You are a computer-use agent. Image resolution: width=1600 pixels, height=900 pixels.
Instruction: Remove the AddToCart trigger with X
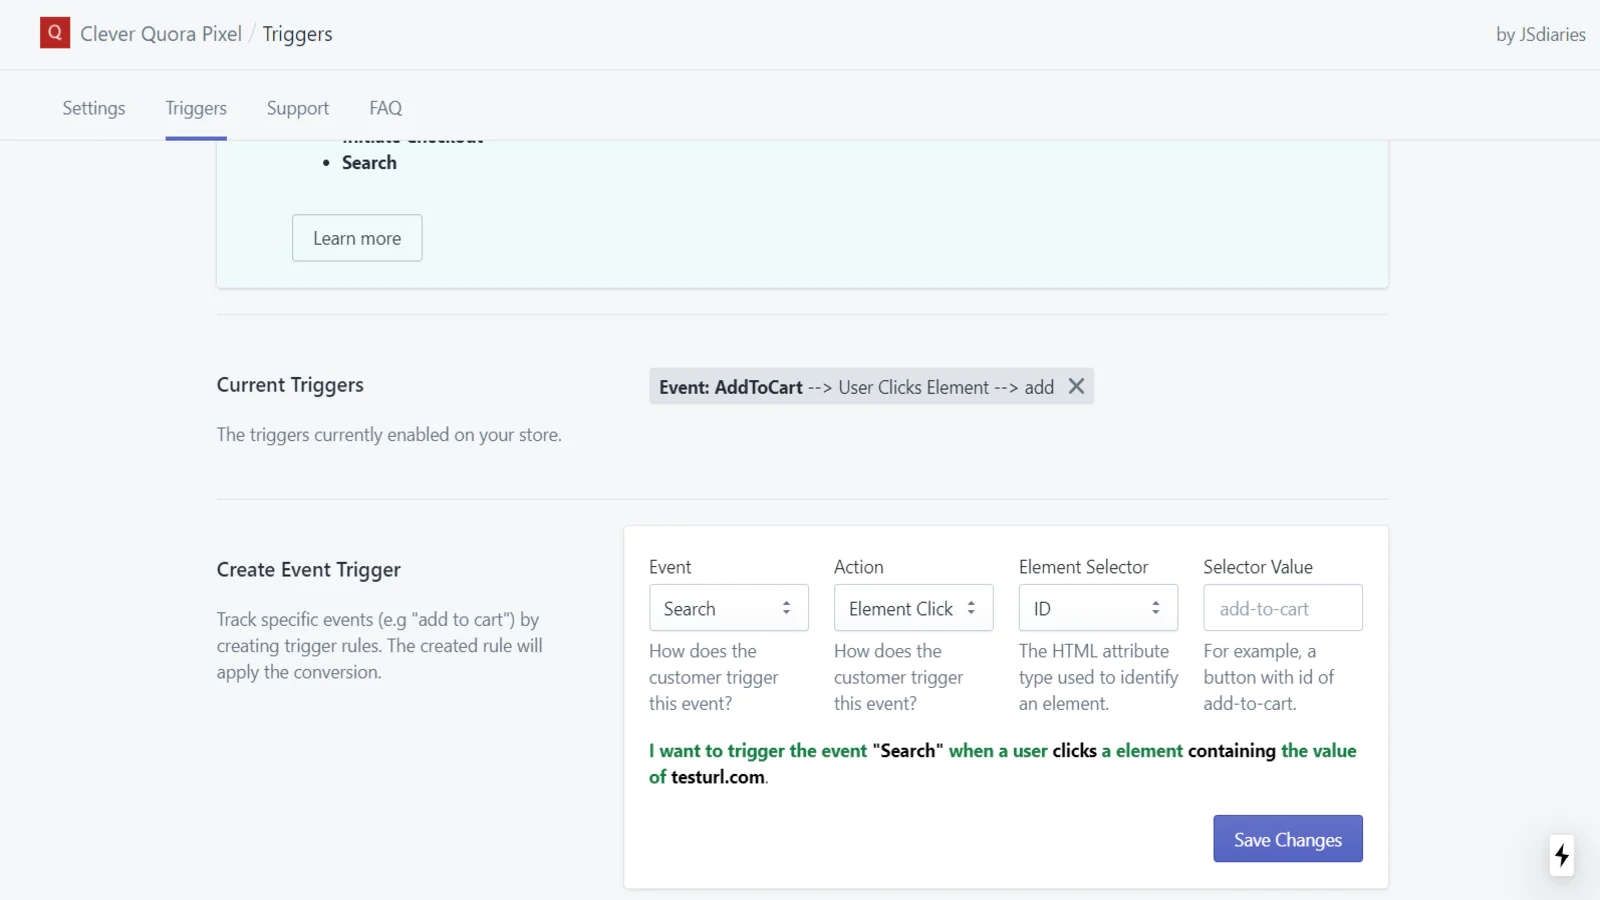1076,386
